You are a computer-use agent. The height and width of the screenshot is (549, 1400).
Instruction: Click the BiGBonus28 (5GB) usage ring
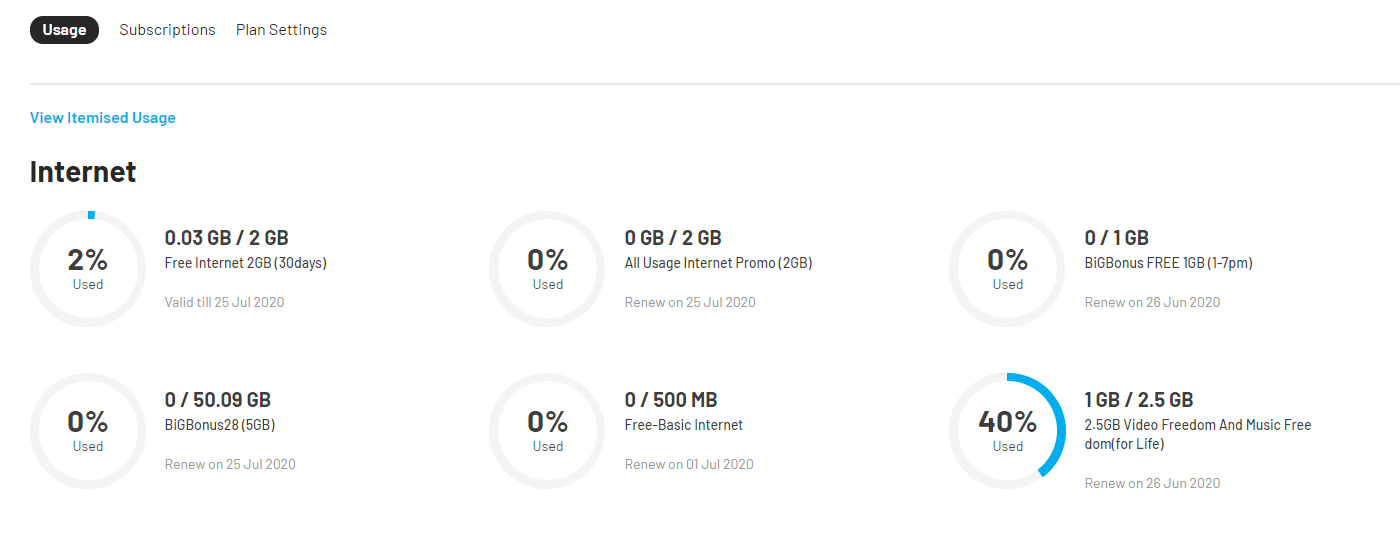click(x=88, y=431)
